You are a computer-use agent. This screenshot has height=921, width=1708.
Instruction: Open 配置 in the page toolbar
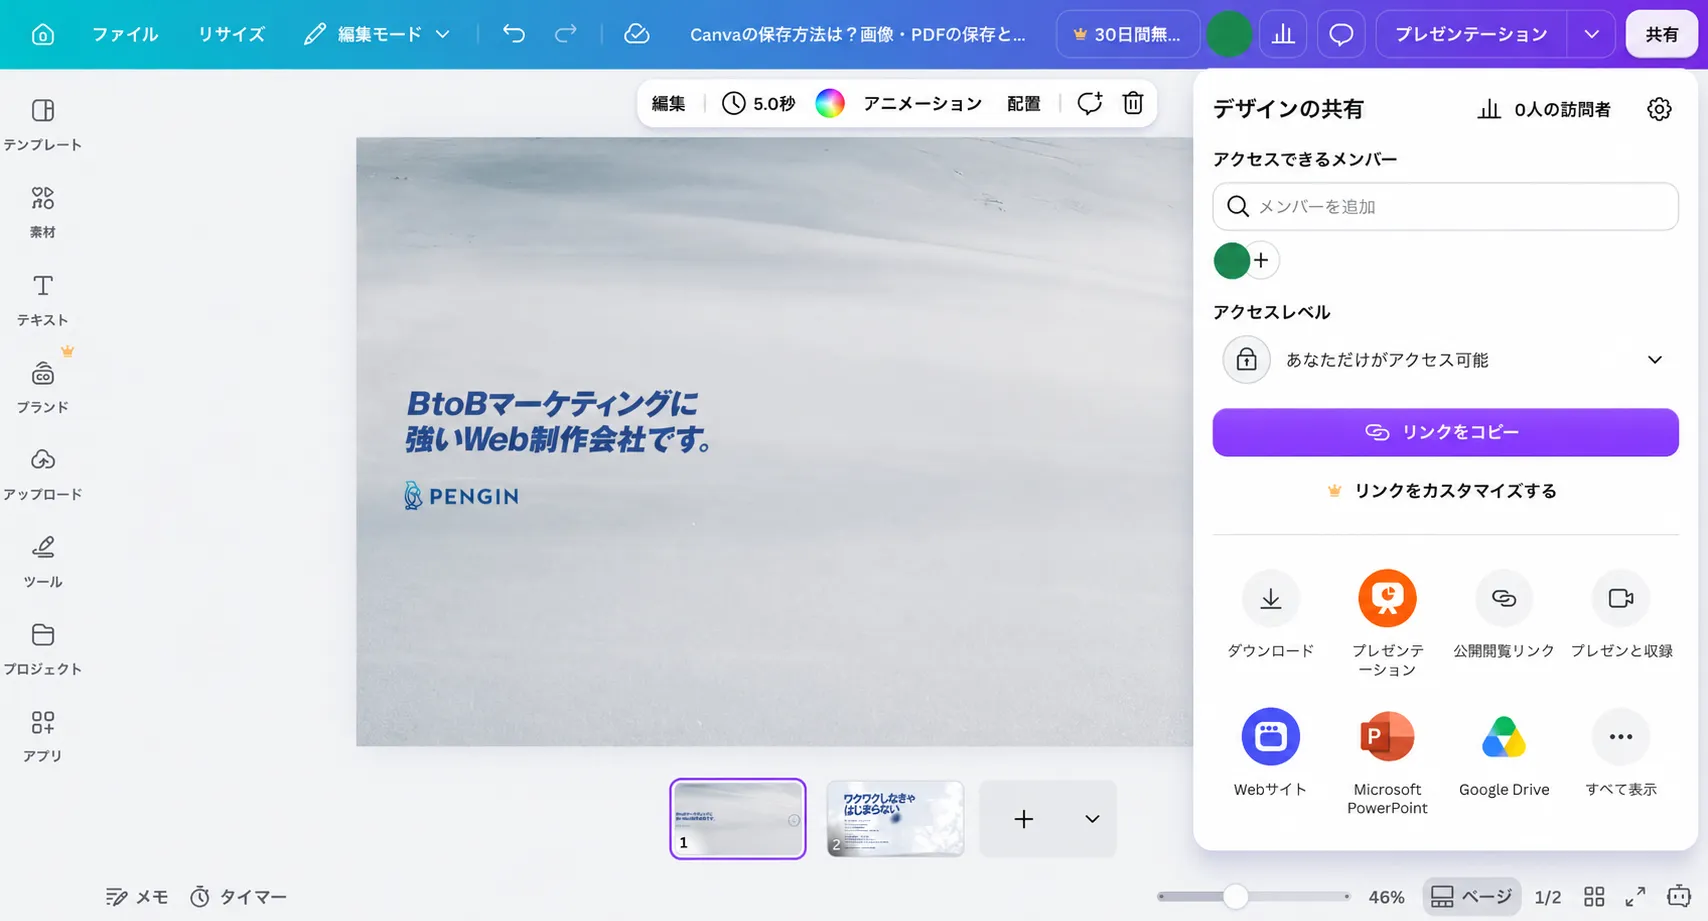point(1023,103)
